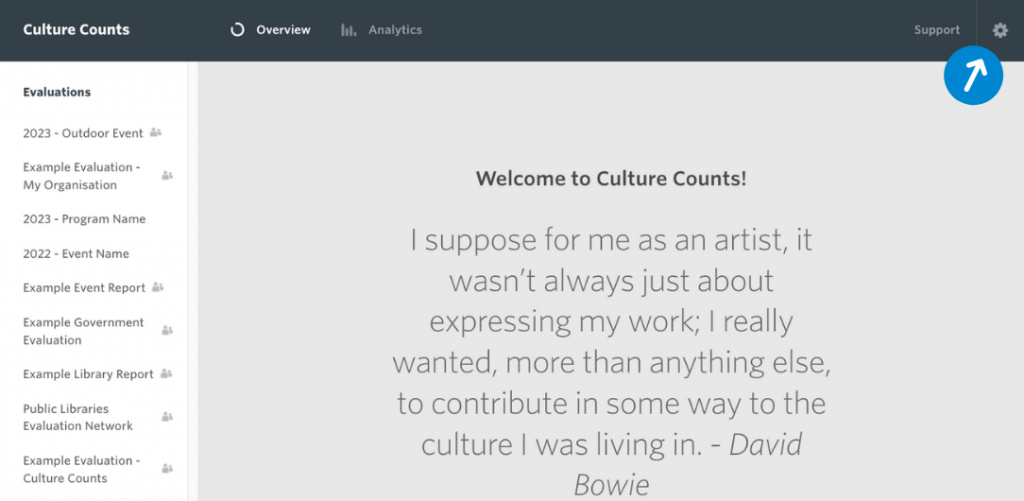The height and width of the screenshot is (501, 1024).
Task: Click shared-users icon beside 2023 - Outdoor Event
Action: (x=155, y=133)
